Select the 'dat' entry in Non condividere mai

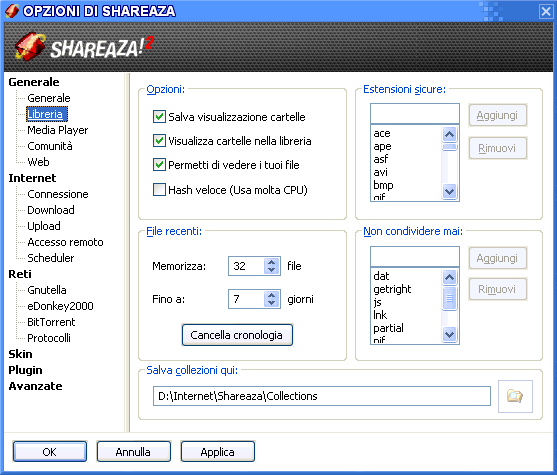pos(381,276)
